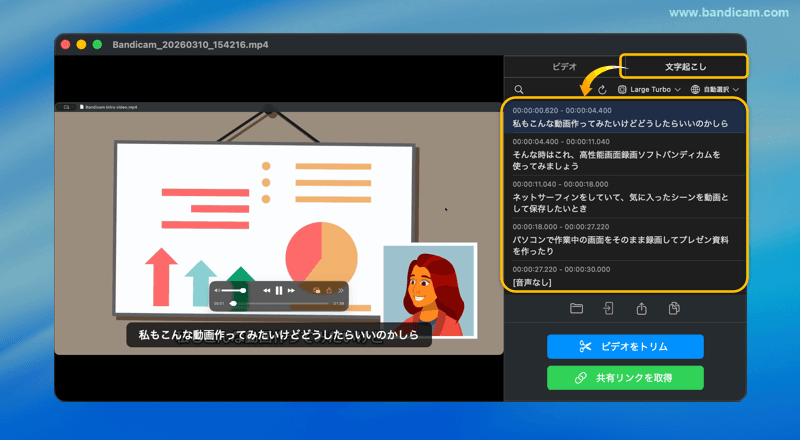Click the import arrow-into-box icon
800x440 pixels.
tap(608, 308)
